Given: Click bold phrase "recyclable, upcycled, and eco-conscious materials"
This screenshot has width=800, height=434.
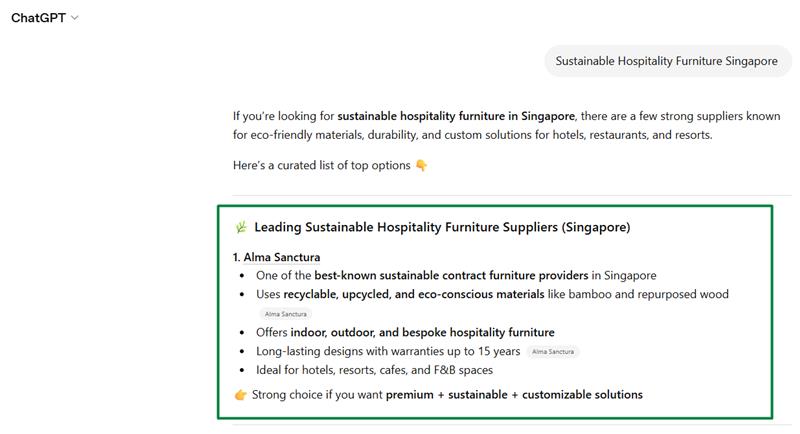Looking at the screenshot, I should [414, 294].
